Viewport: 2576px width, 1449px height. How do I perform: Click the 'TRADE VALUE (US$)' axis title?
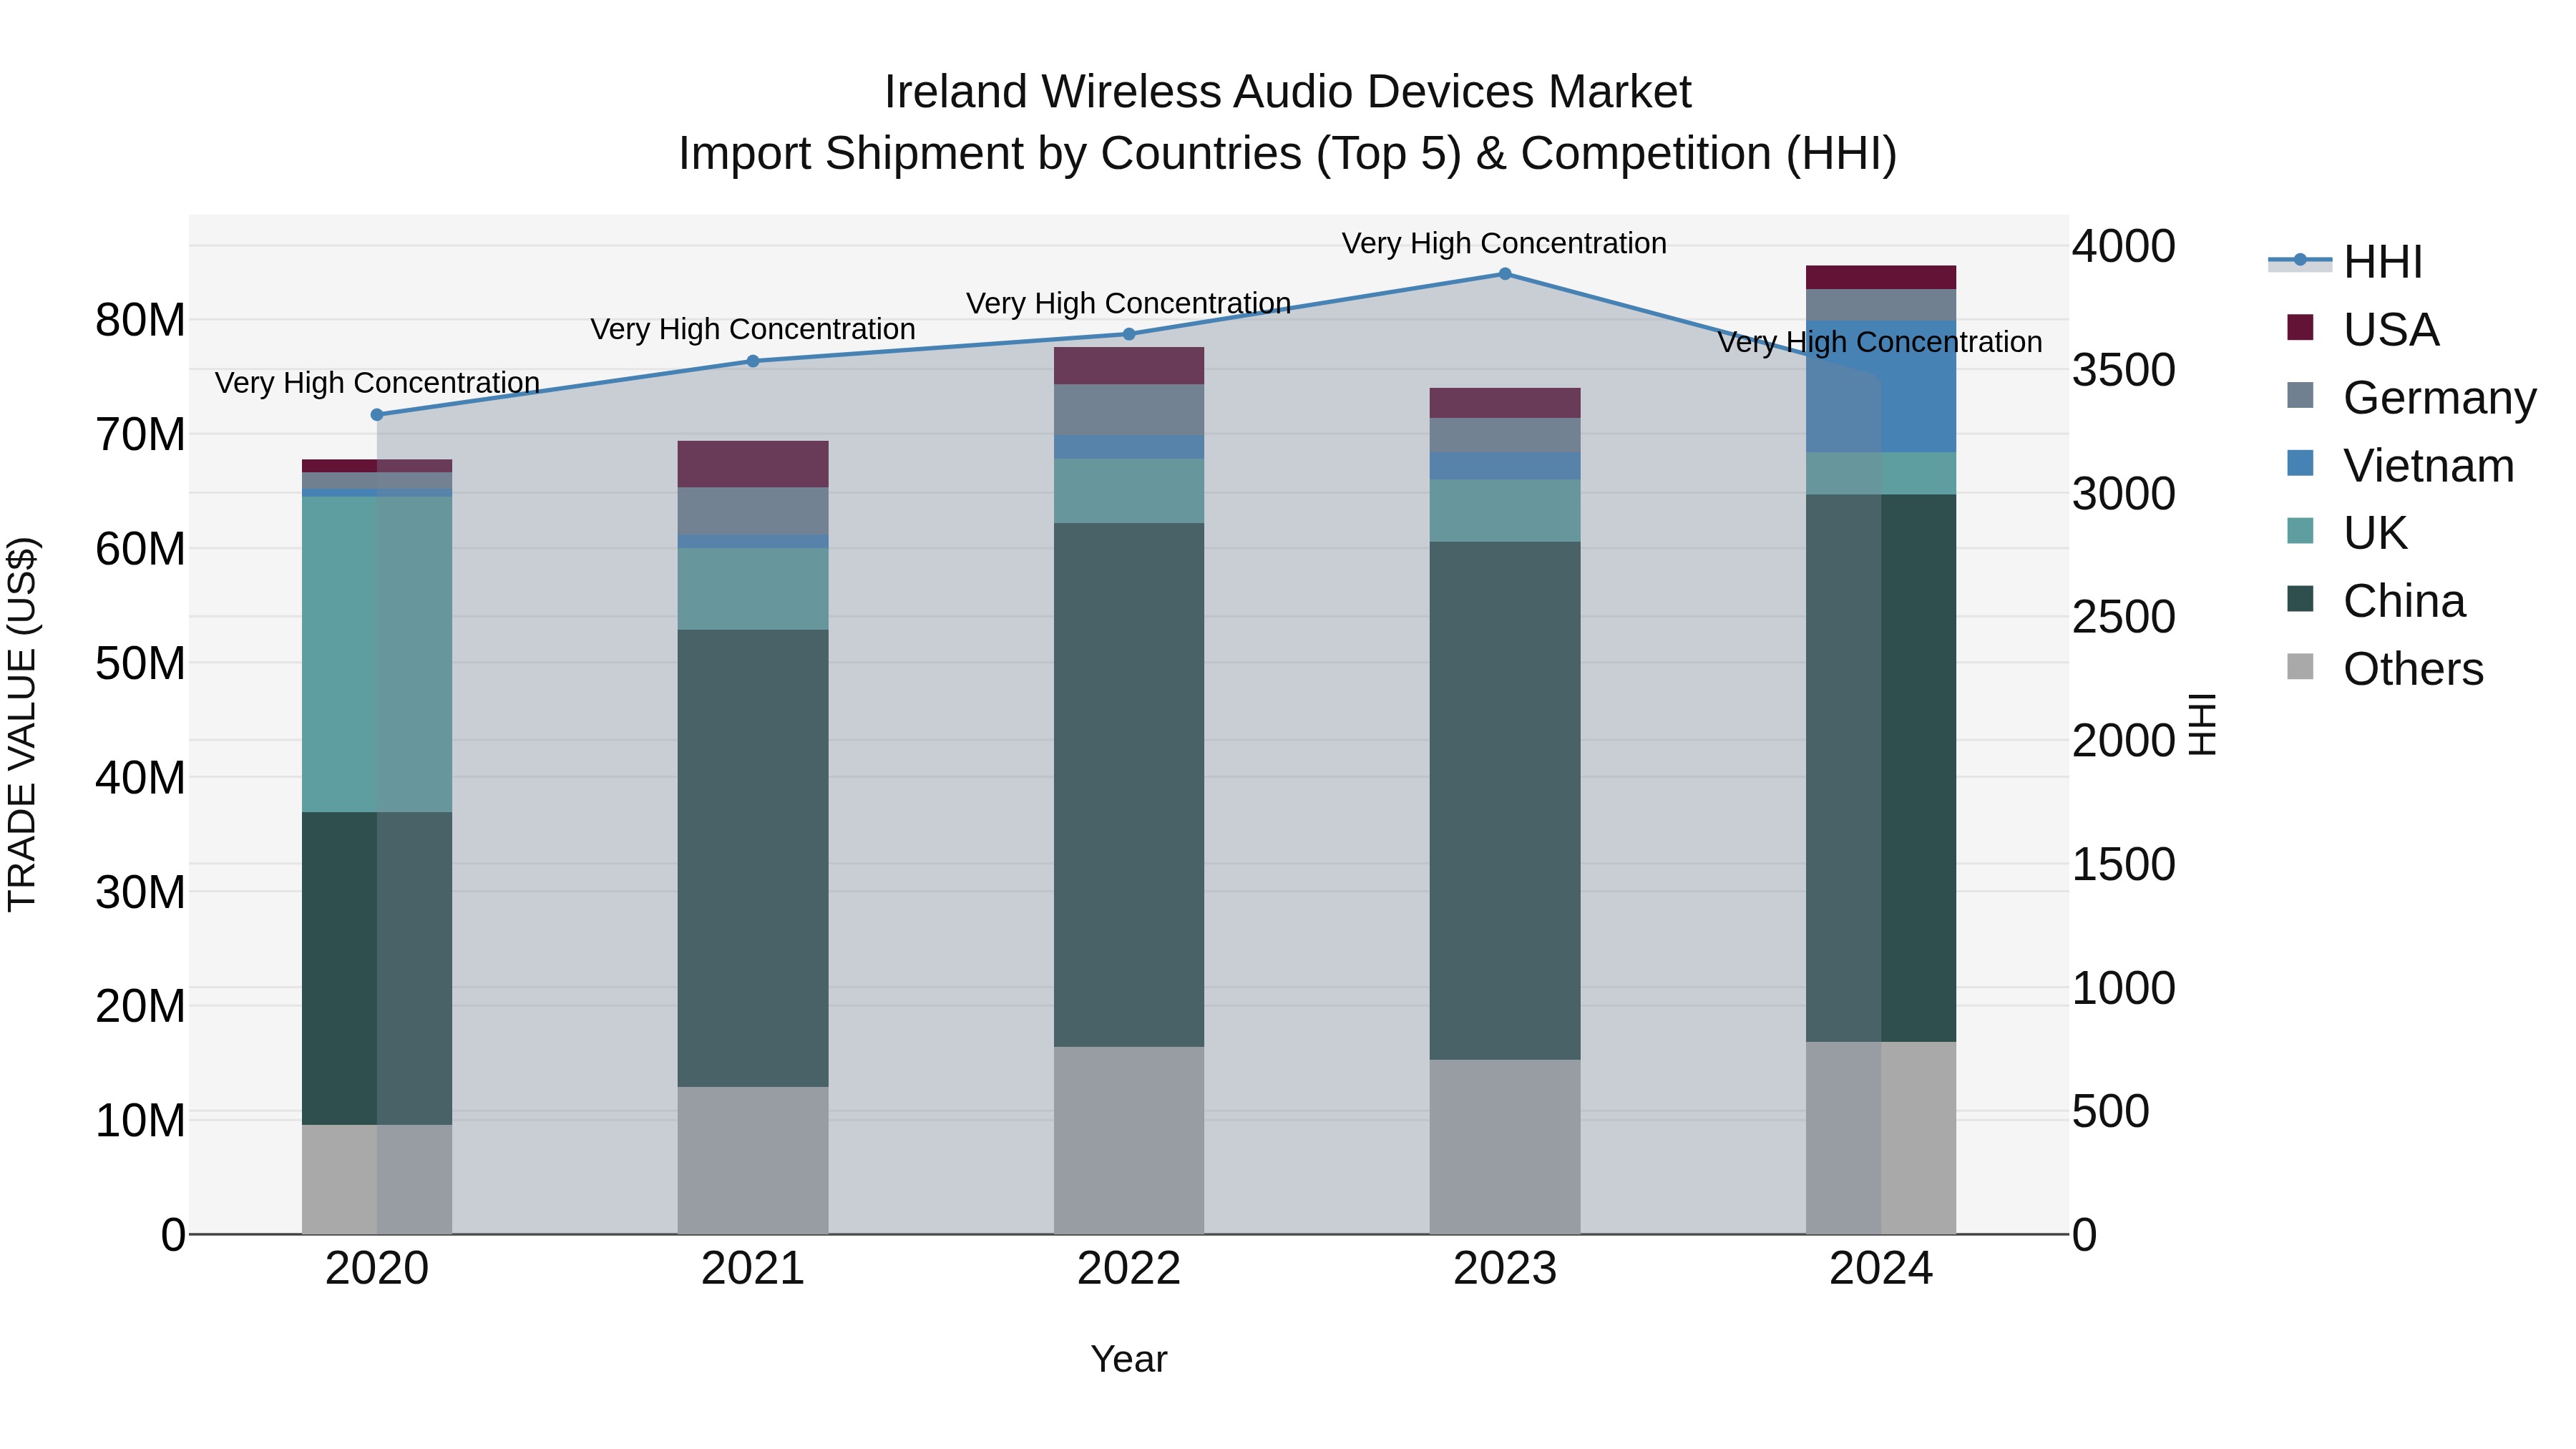(x=22, y=724)
